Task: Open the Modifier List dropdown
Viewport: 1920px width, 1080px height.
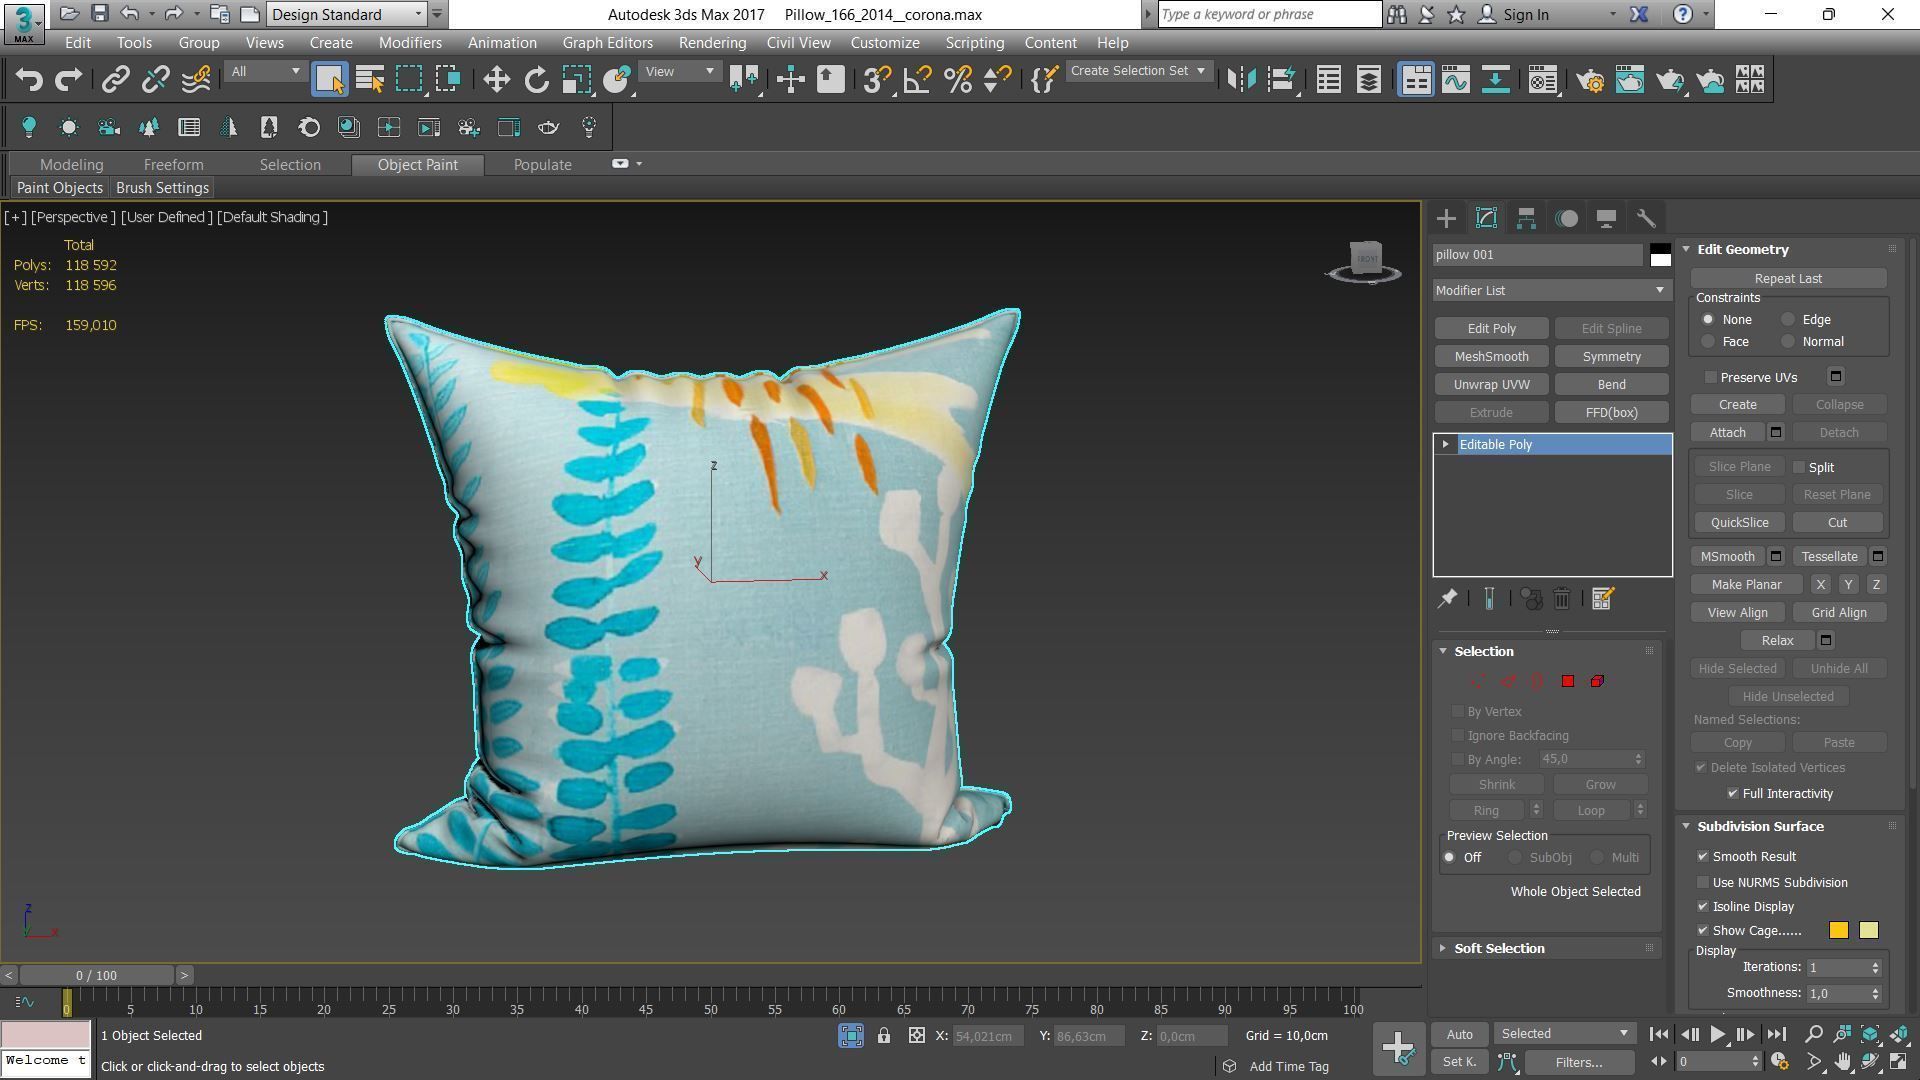Action: (x=1551, y=290)
